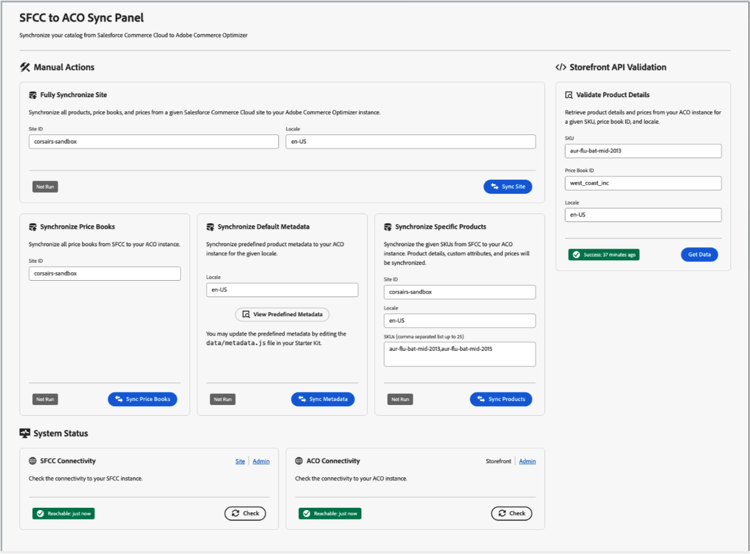Check ACO Connectivity with Check button
This screenshot has height=554, width=750.
(511, 513)
